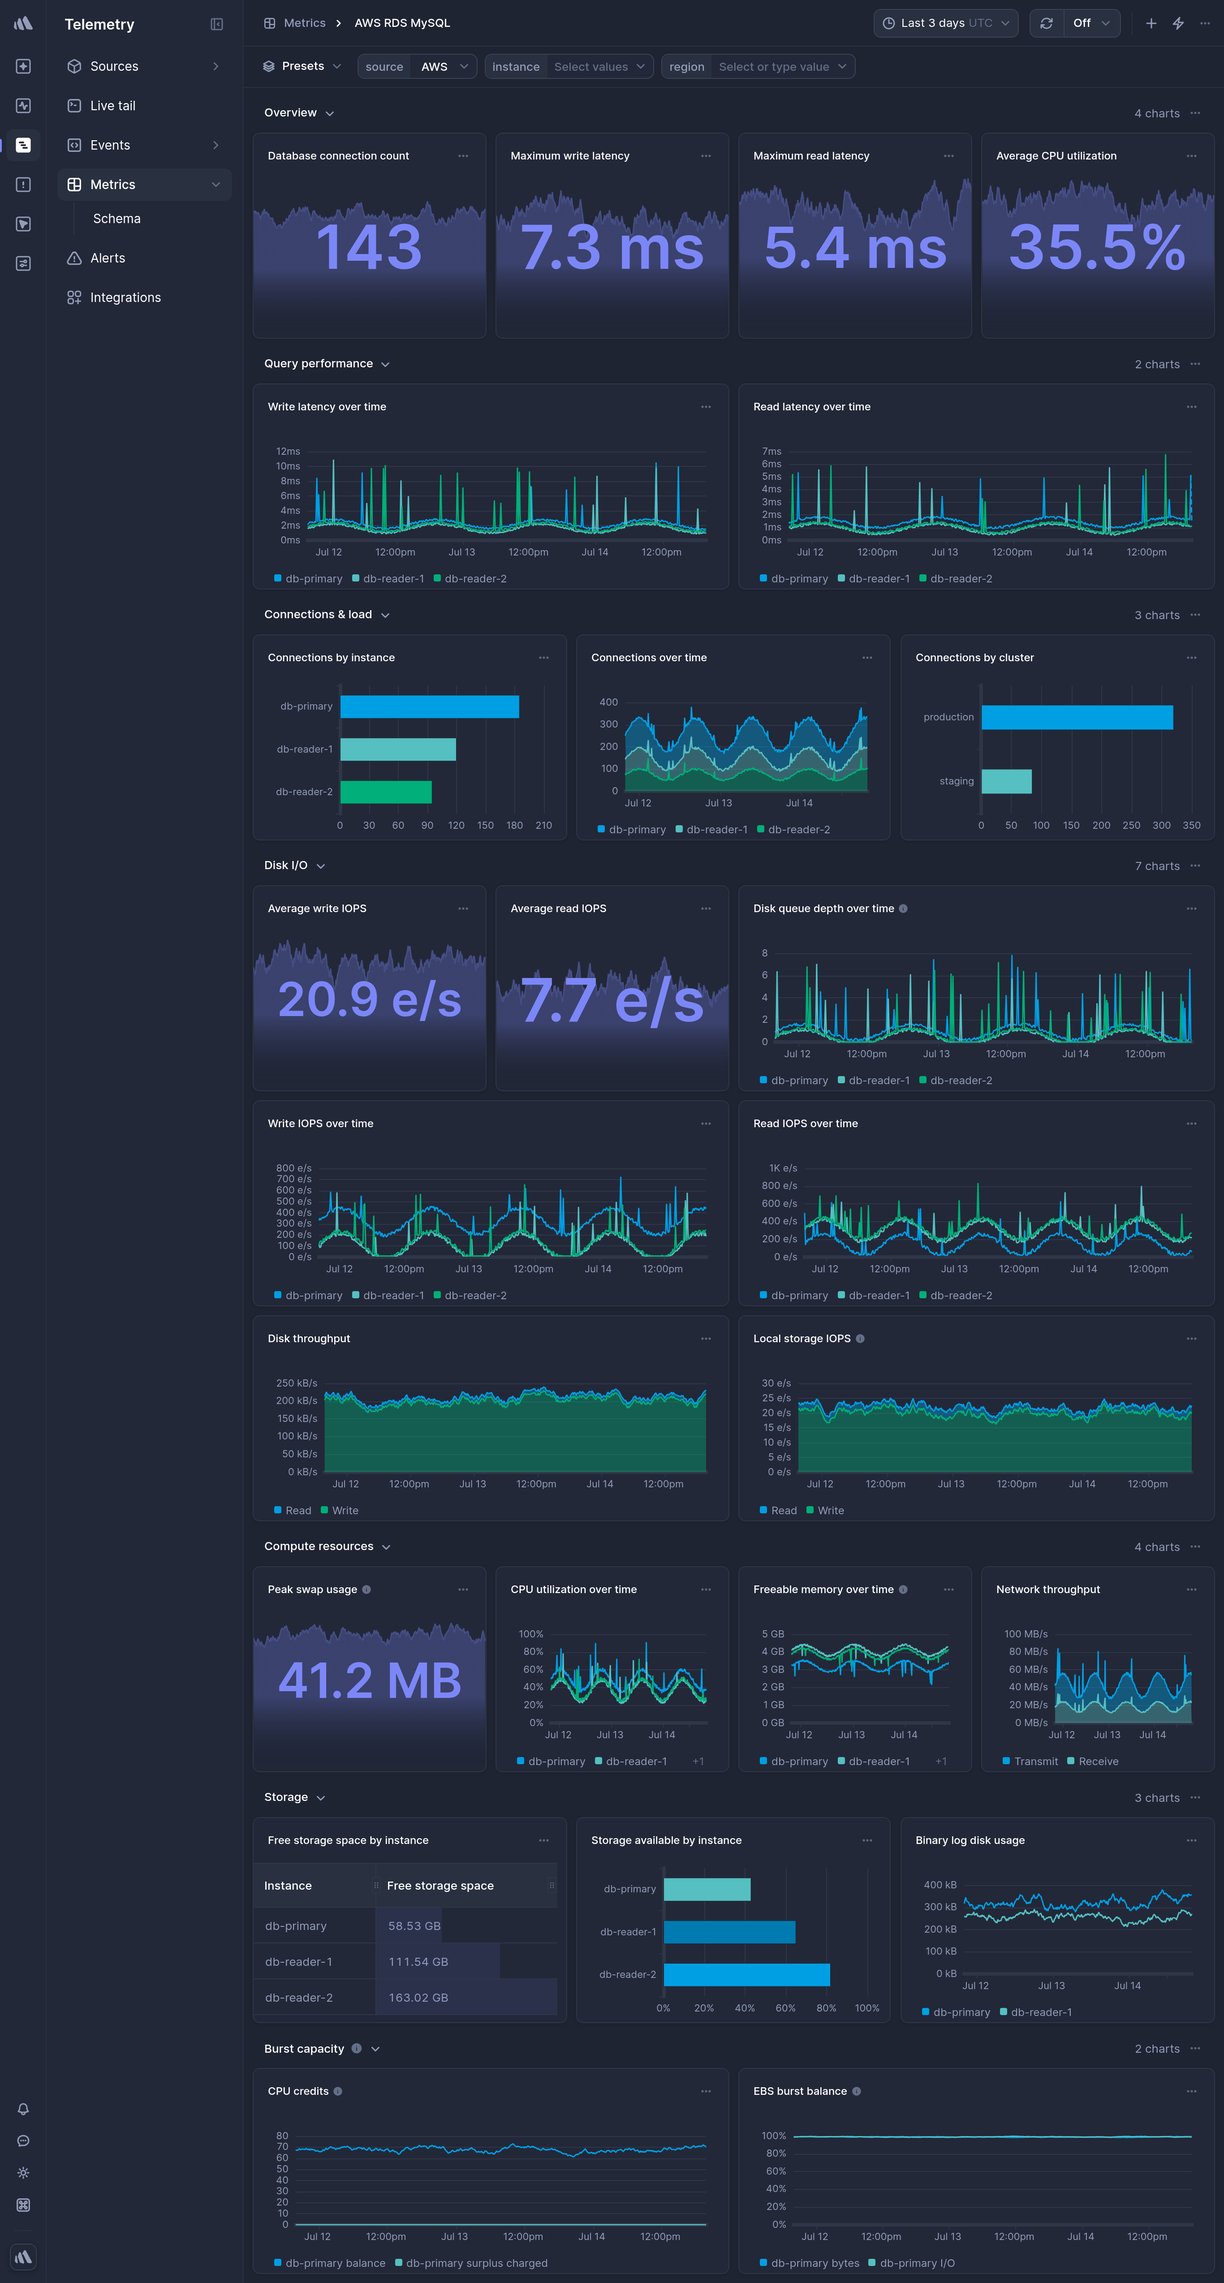
Task: Toggle db-reader-1 in Connections over time legend
Action: click(711, 830)
